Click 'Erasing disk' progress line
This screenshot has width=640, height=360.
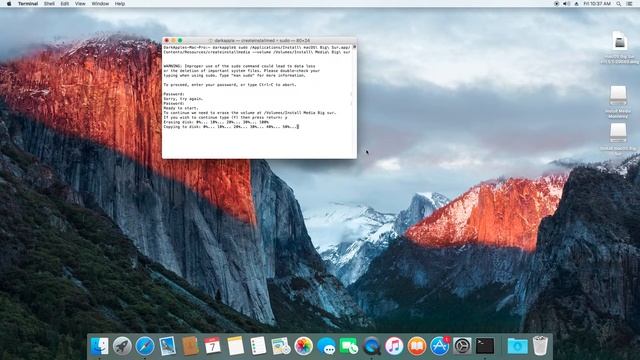click(x=216, y=122)
